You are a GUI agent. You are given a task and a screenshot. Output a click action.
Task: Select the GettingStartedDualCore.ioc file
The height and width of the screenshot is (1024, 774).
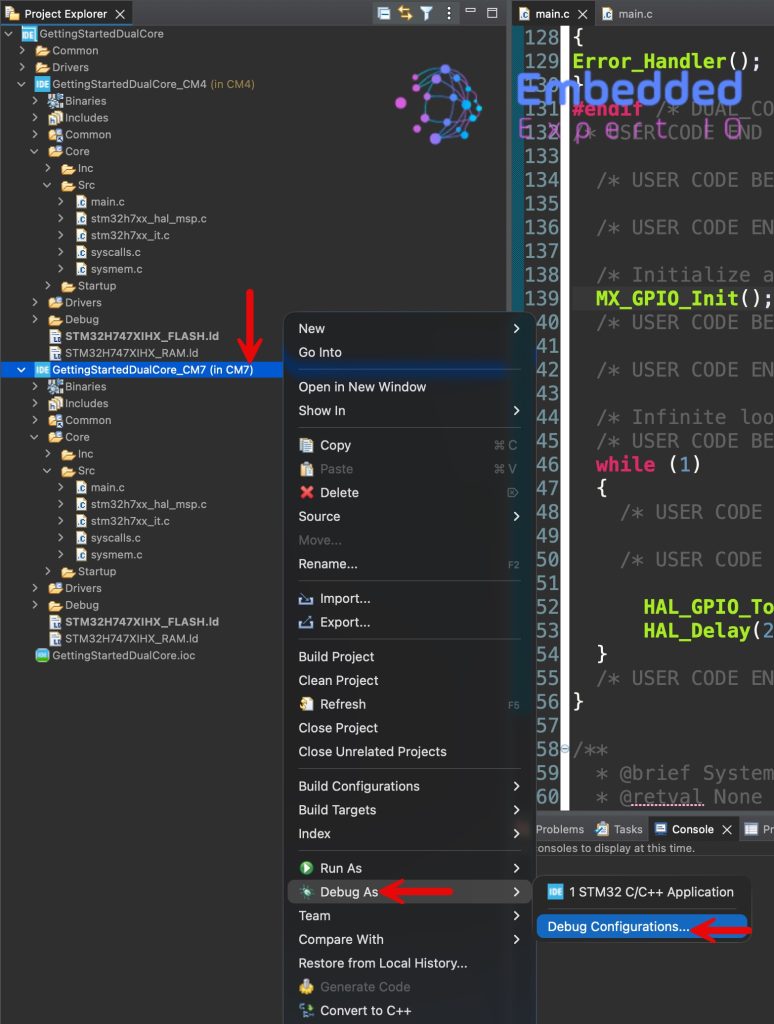coord(110,655)
